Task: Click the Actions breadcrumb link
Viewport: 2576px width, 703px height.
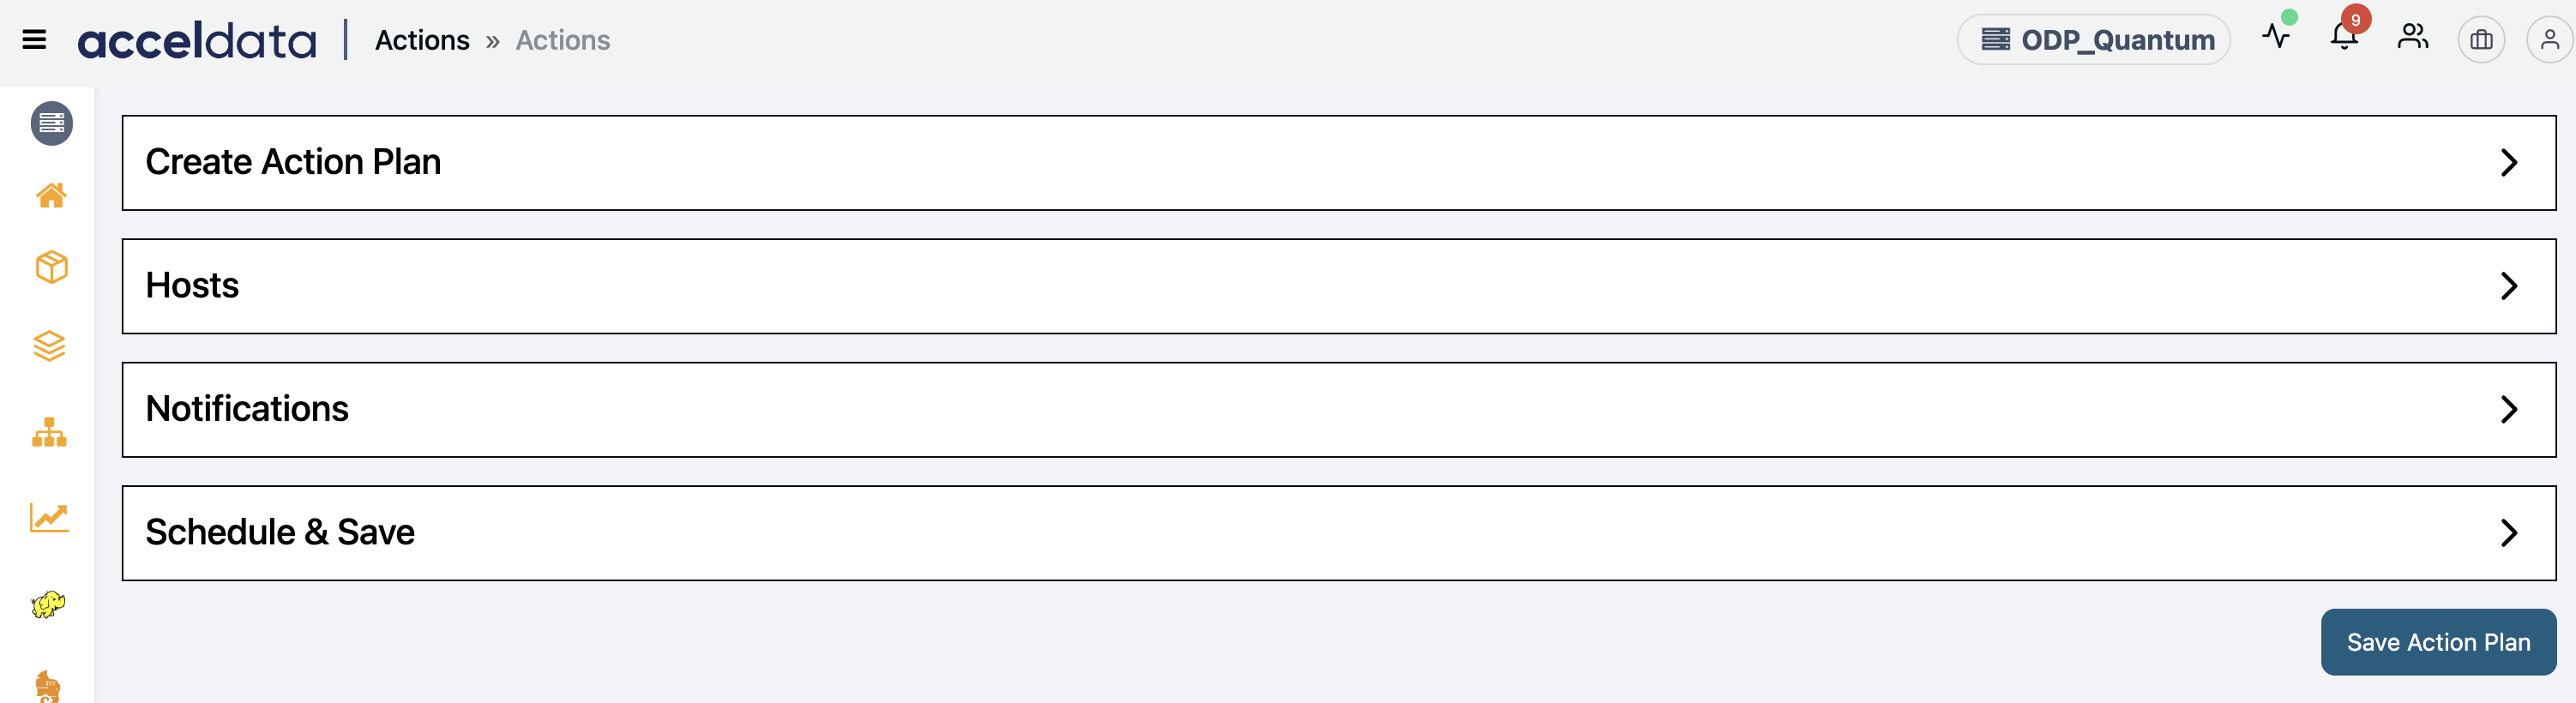Action: pyautogui.click(x=422, y=40)
